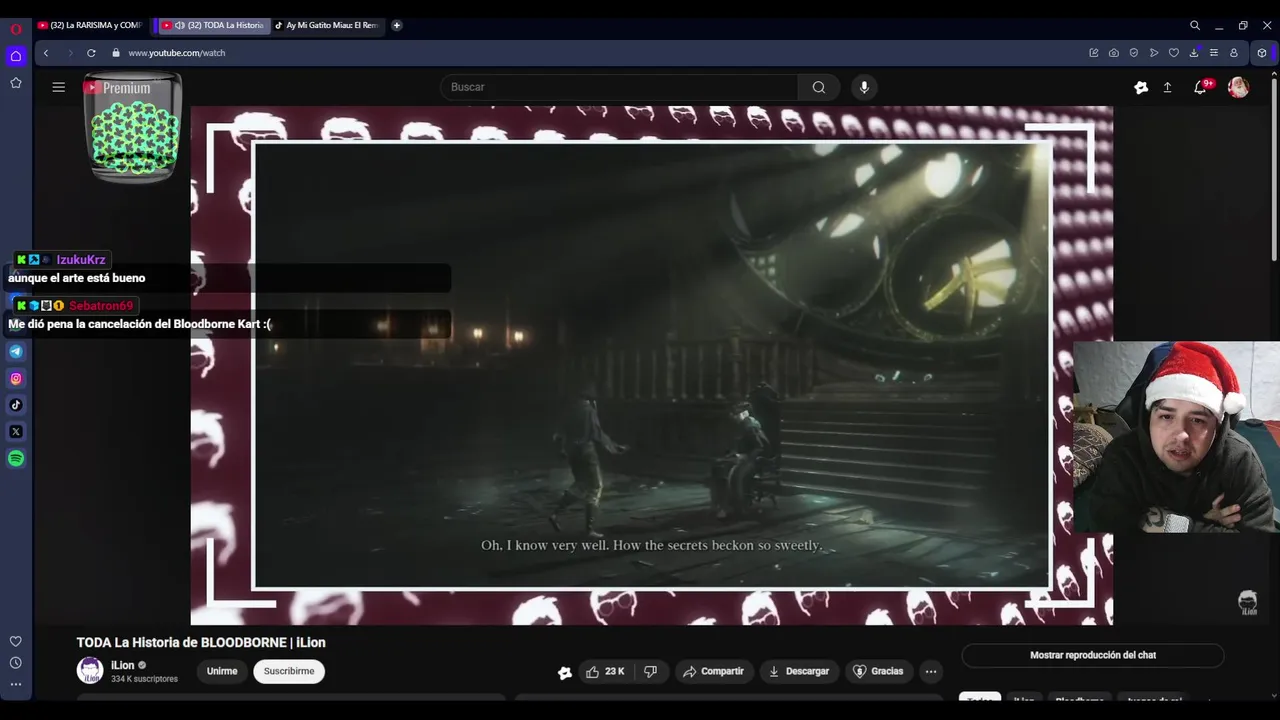Open sidebar history clock icon
The width and height of the screenshot is (1280, 720).
point(16,663)
